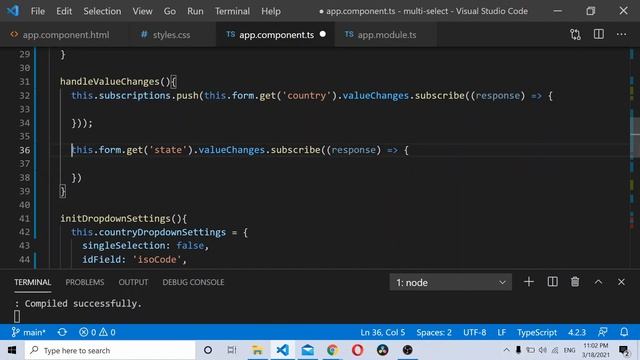The width and height of the screenshot is (640, 360).
Task: Open Task View on the taskbar
Action: pos(232,350)
